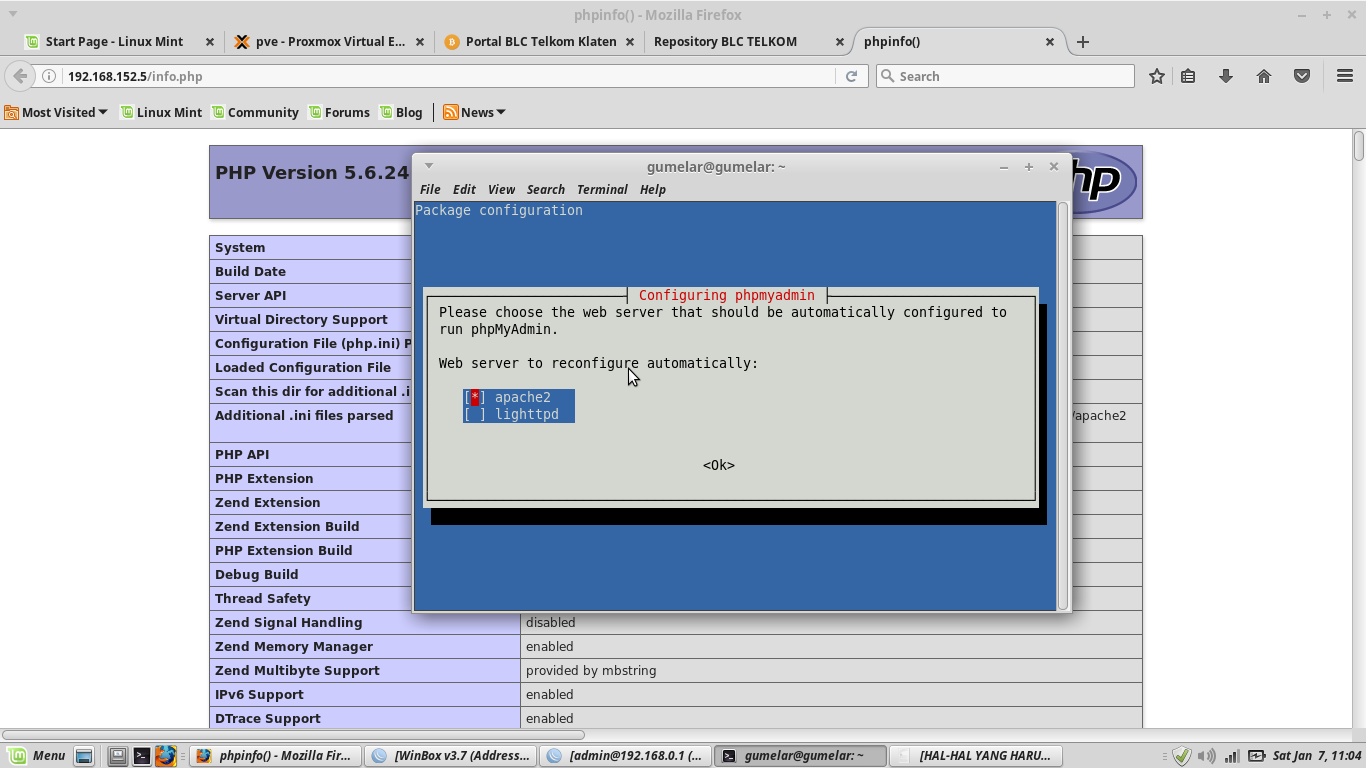Open the Linux Mint Menu
Viewport: 1366px width, 768px height.
(x=38, y=755)
